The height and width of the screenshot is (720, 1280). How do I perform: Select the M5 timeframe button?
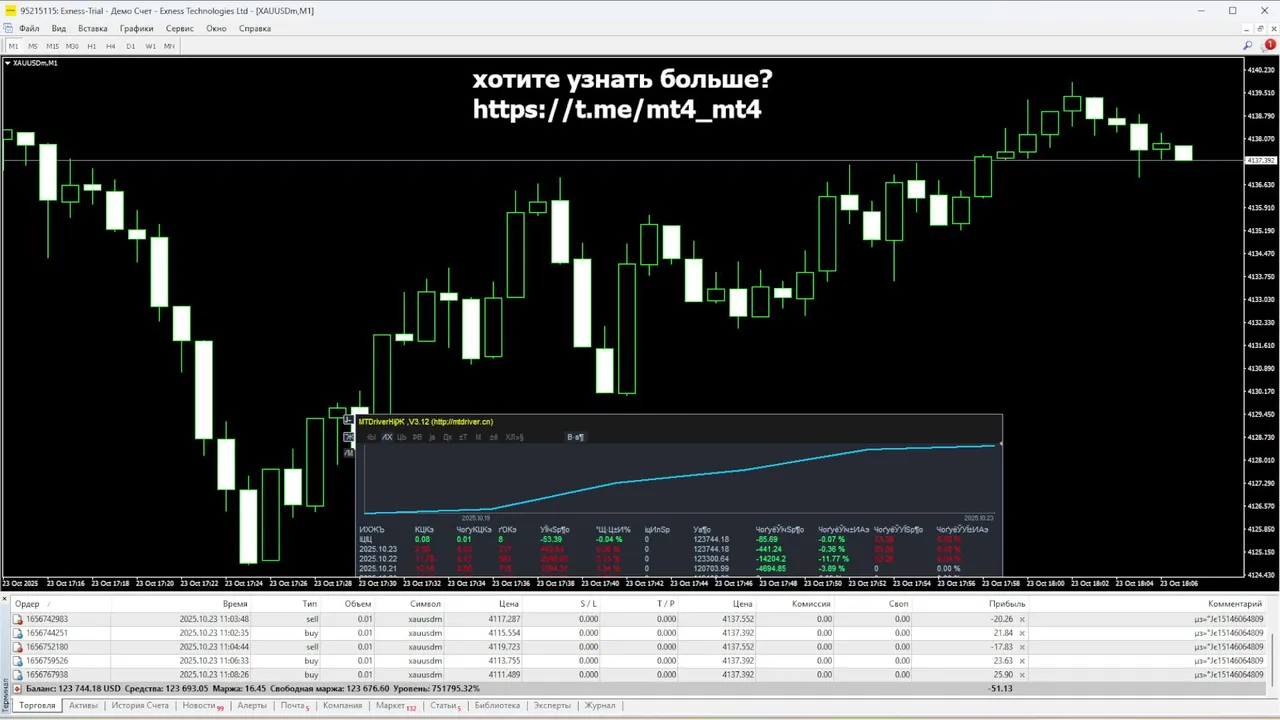click(33, 46)
